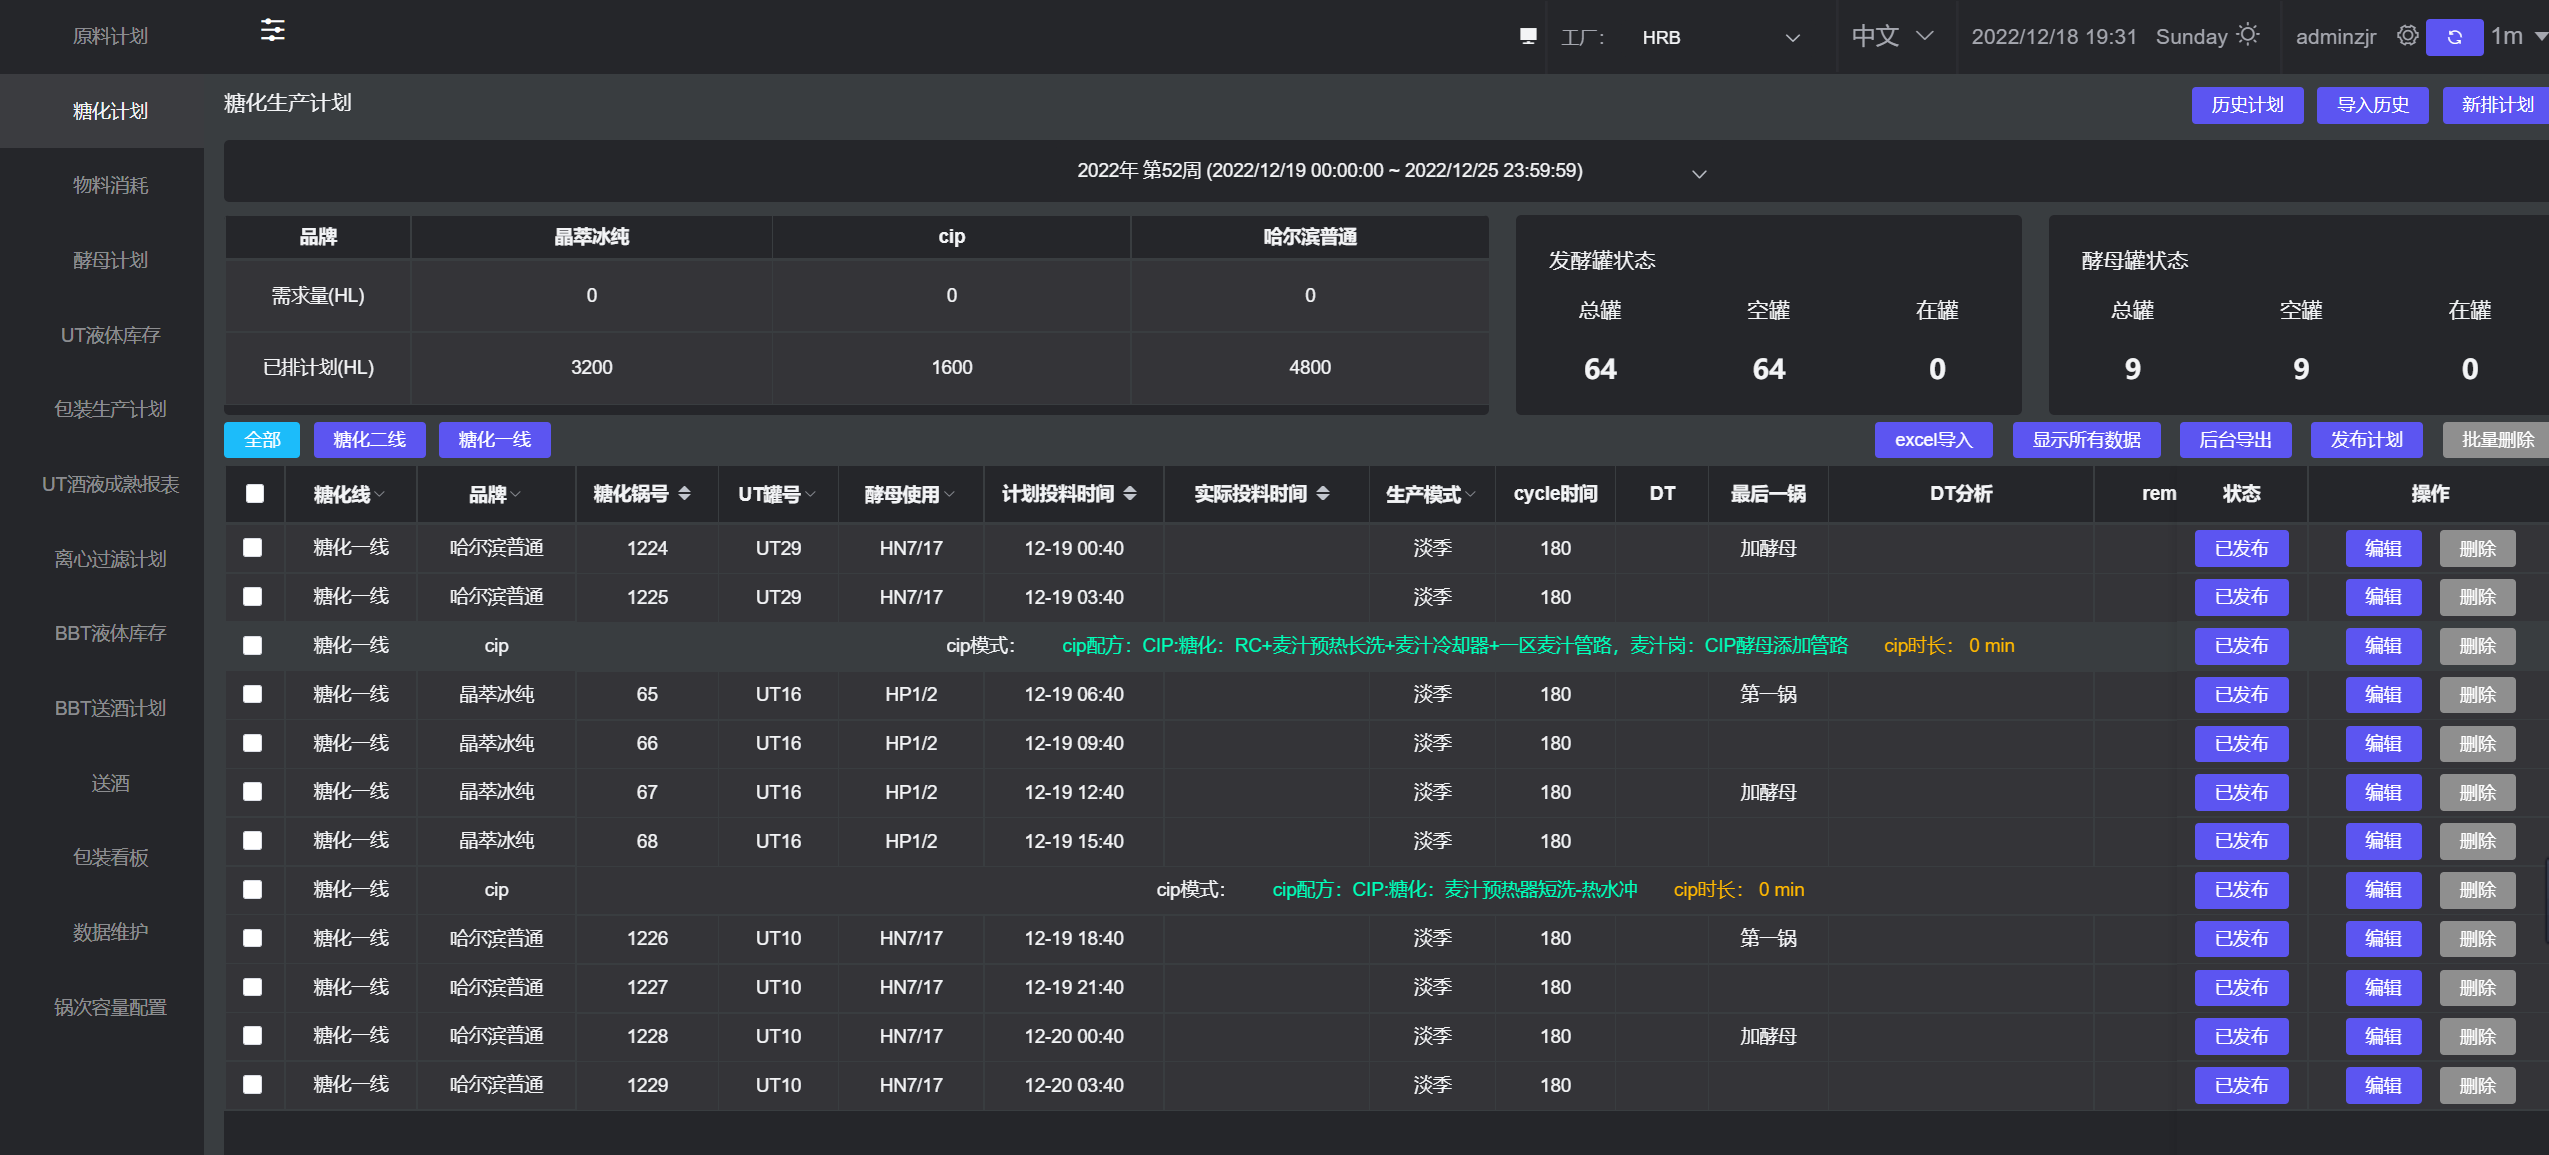
Task: Open the 生产模式 column filter dropdown
Action: click(x=1471, y=494)
